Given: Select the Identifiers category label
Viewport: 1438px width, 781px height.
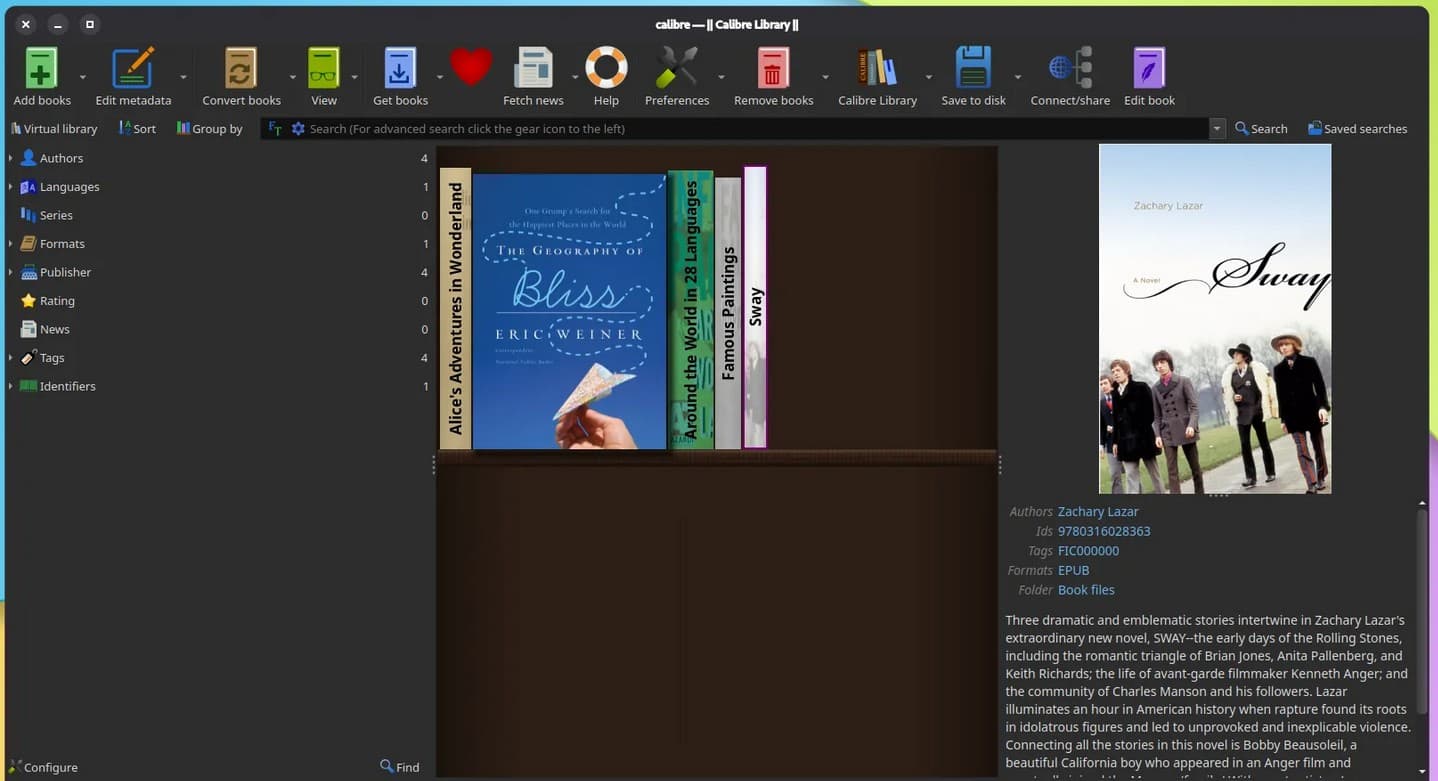Looking at the screenshot, I should (68, 386).
